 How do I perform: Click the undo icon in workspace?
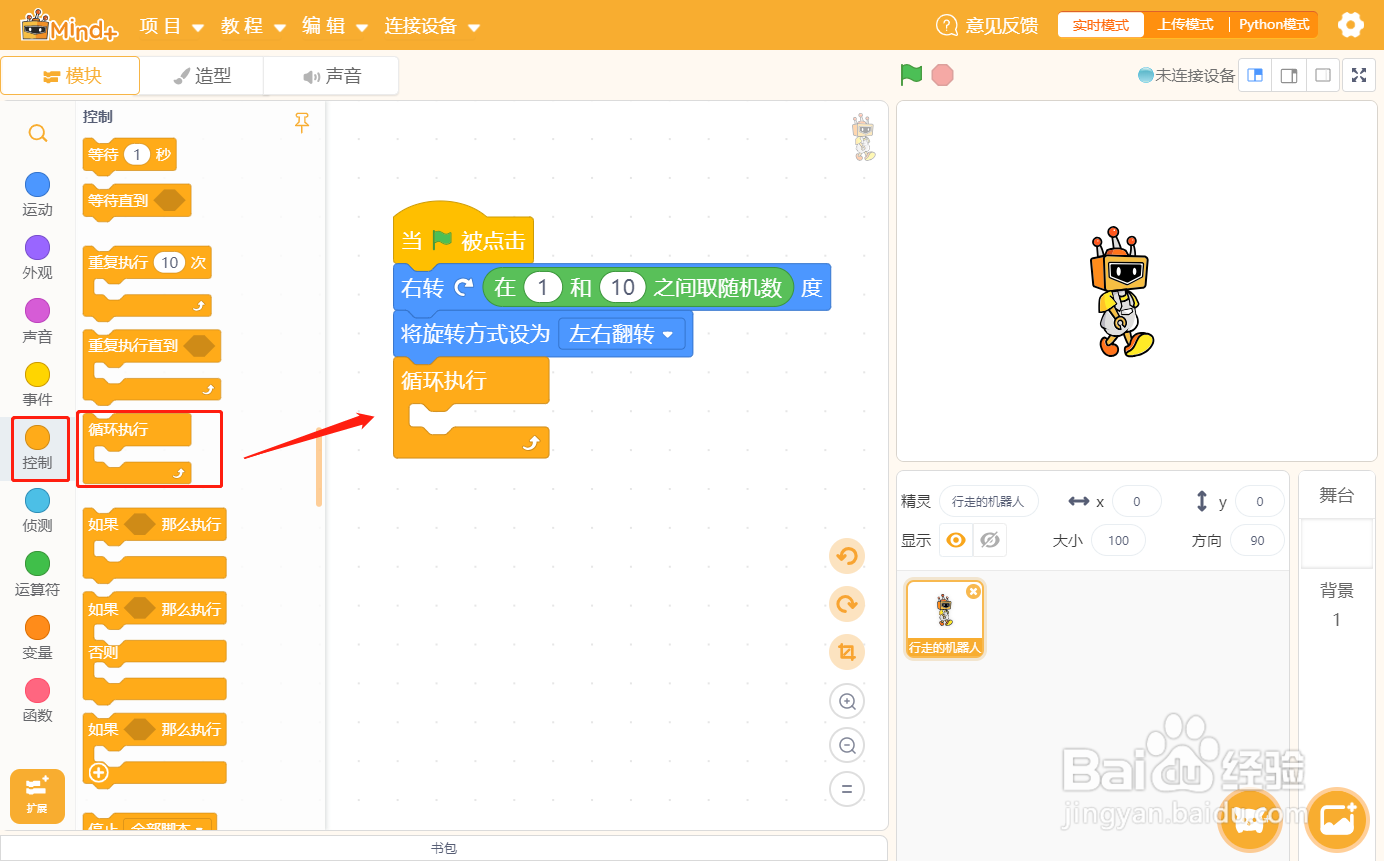point(847,556)
